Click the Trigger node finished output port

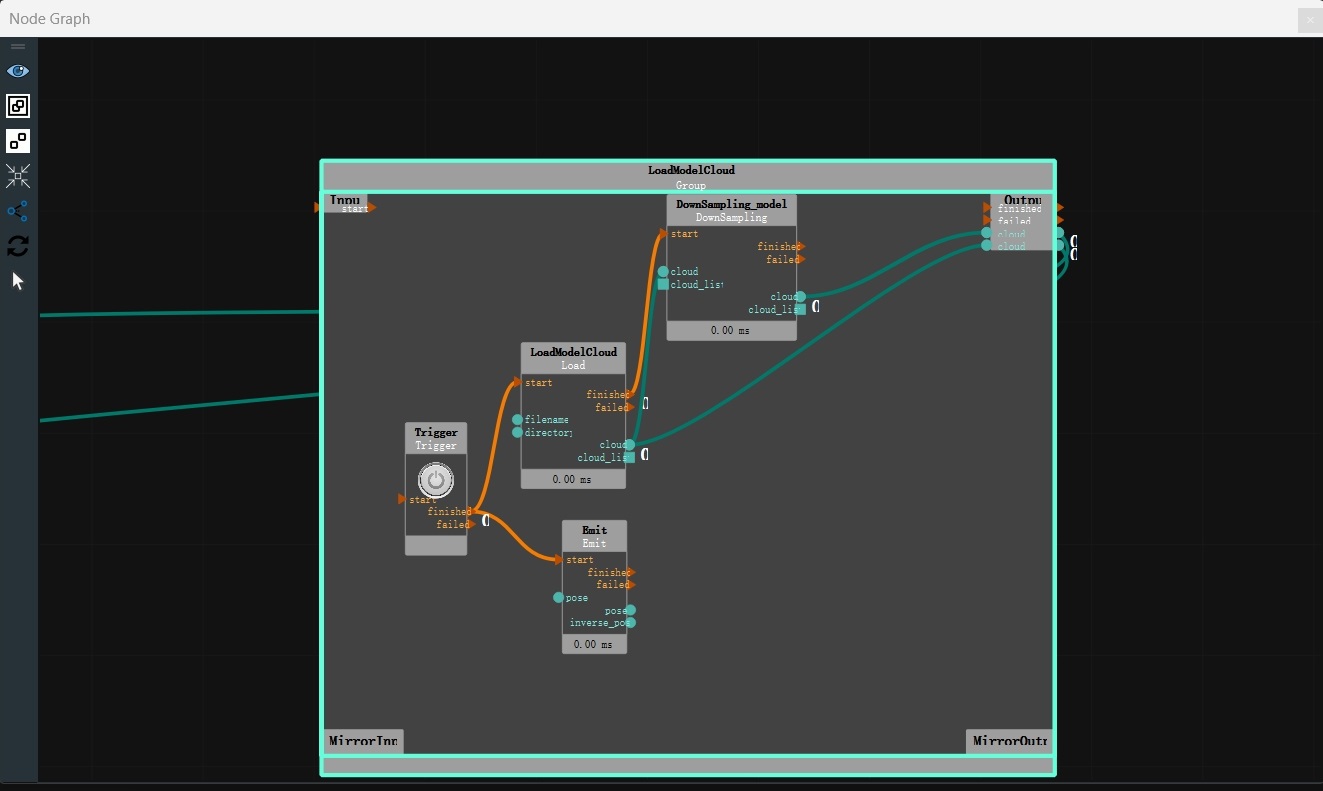click(x=473, y=511)
